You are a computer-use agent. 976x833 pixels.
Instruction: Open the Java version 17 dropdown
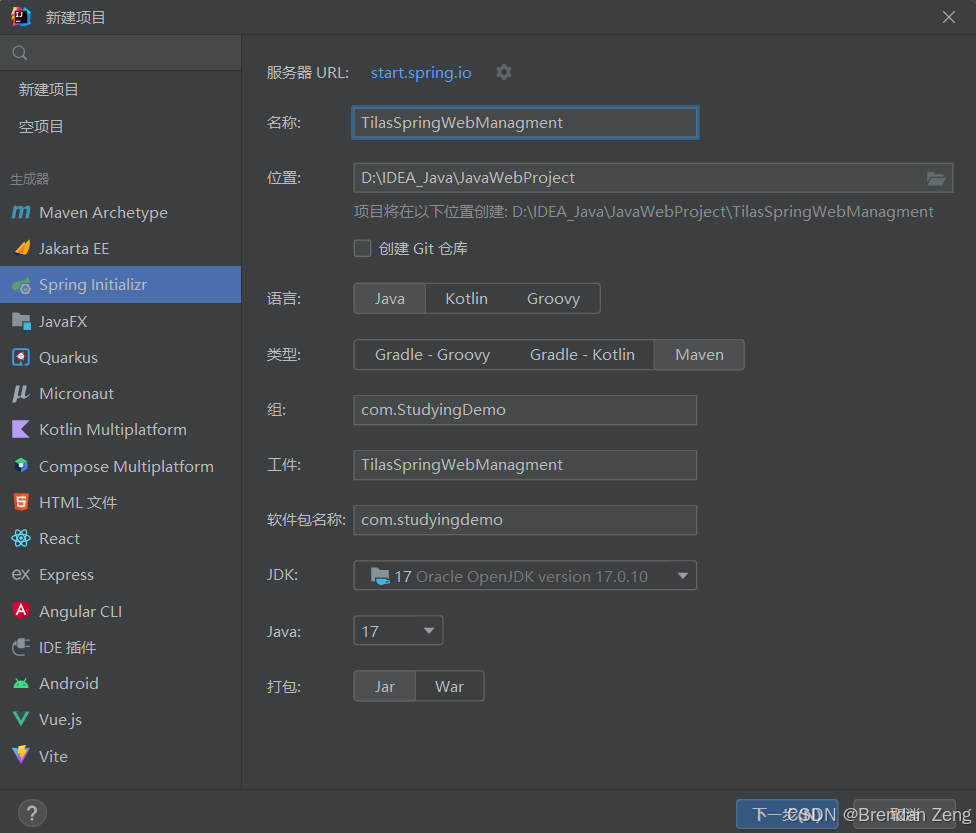[398, 631]
